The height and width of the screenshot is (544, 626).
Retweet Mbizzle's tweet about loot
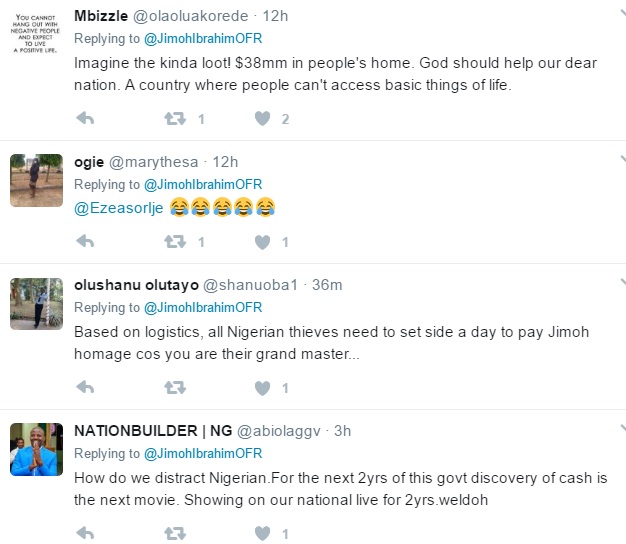click(174, 119)
